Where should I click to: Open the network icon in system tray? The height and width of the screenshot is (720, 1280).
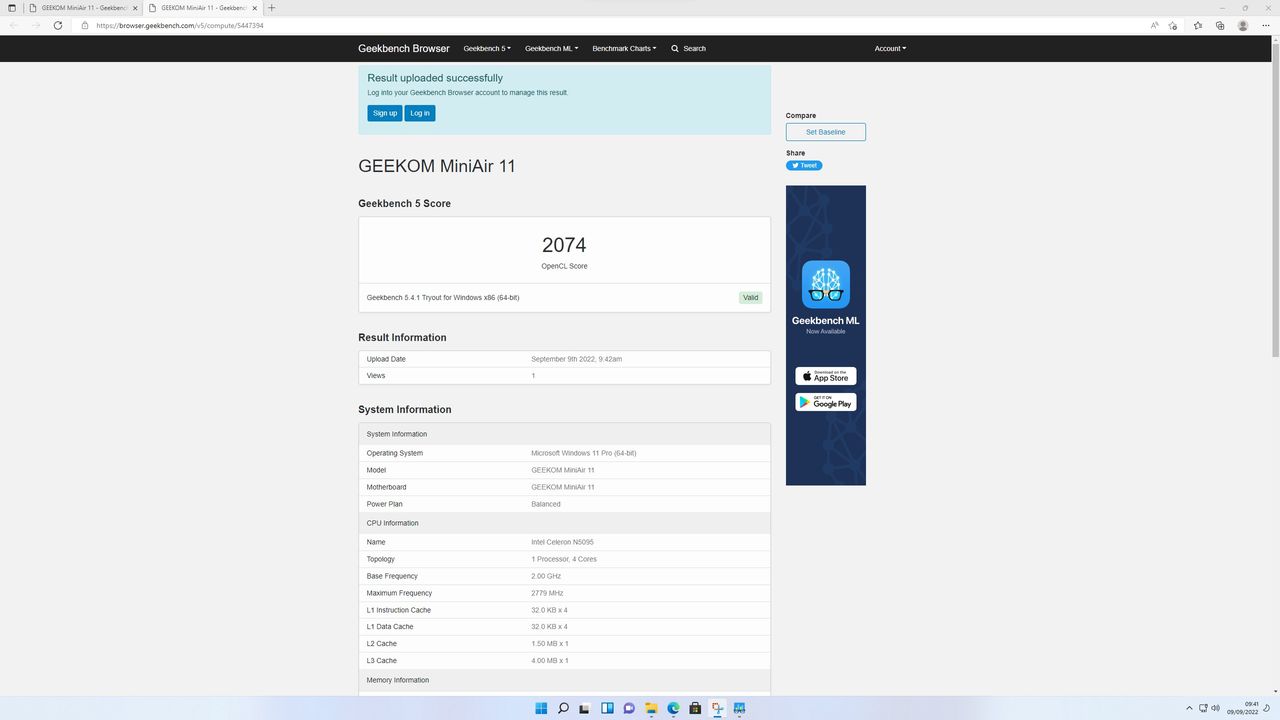(1203, 708)
